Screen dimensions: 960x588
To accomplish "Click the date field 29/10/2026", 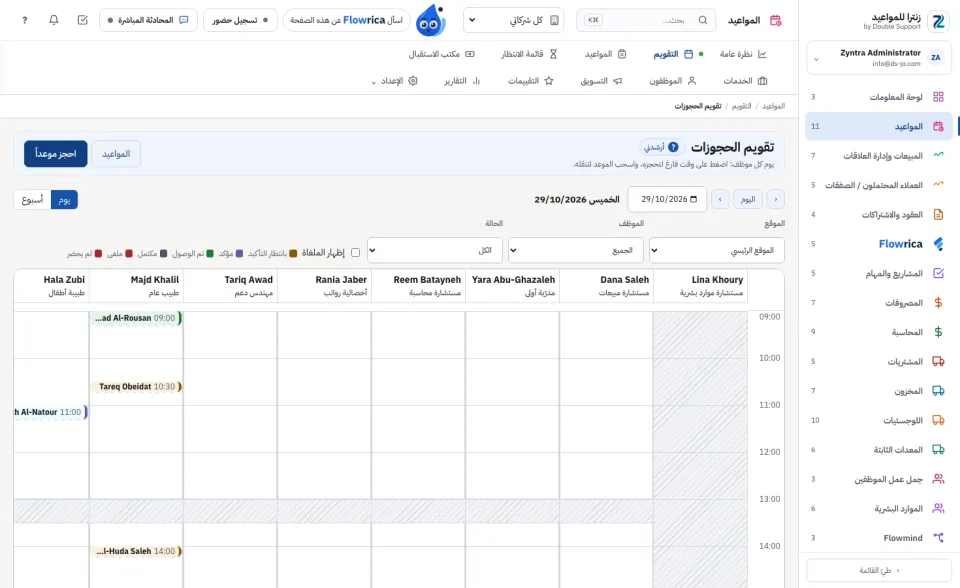I will coord(667,199).
